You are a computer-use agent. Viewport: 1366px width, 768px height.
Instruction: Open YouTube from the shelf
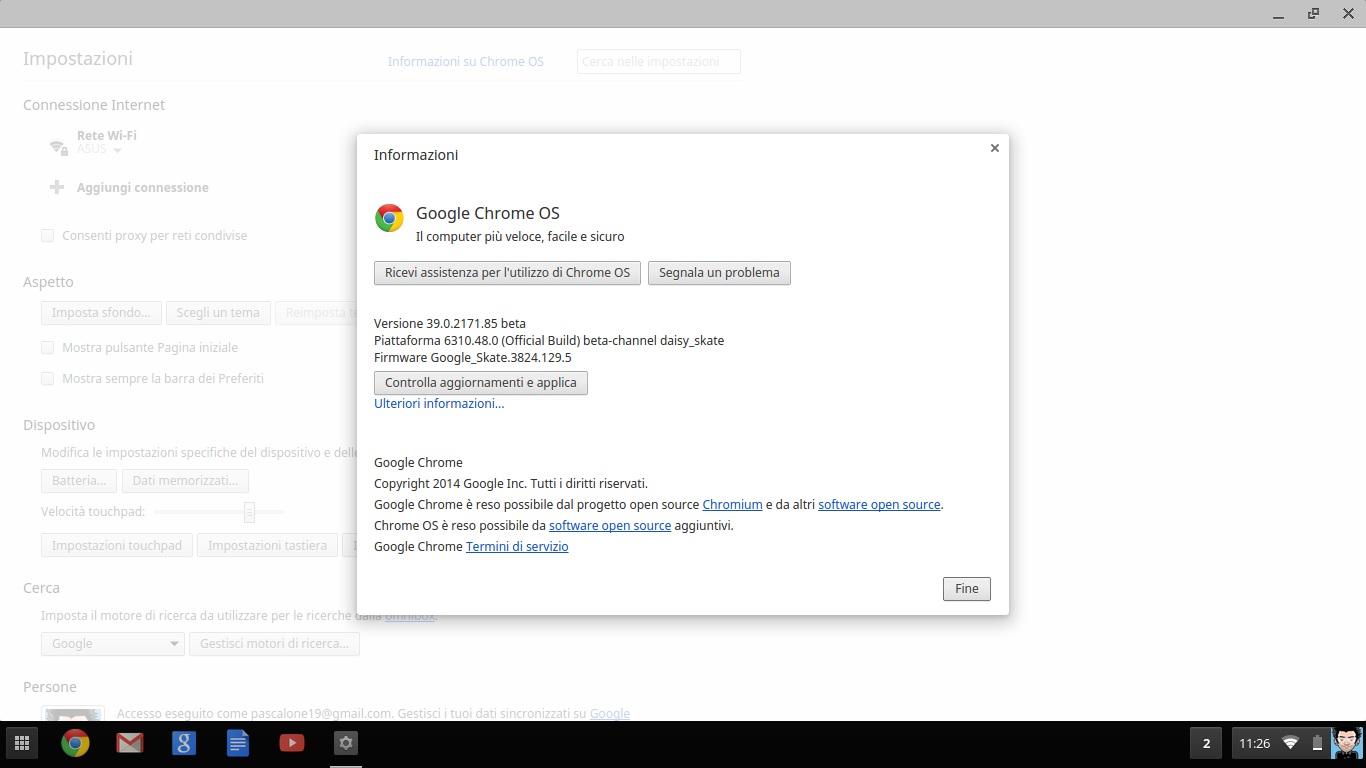point(292,743)
